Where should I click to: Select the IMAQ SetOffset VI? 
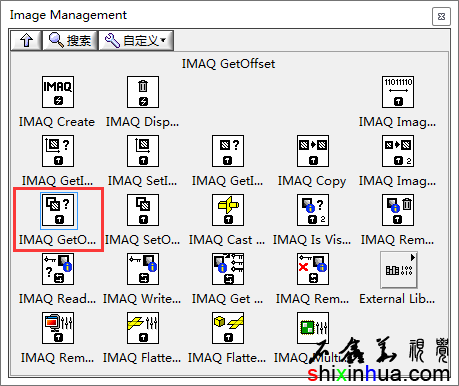[143, 210]
